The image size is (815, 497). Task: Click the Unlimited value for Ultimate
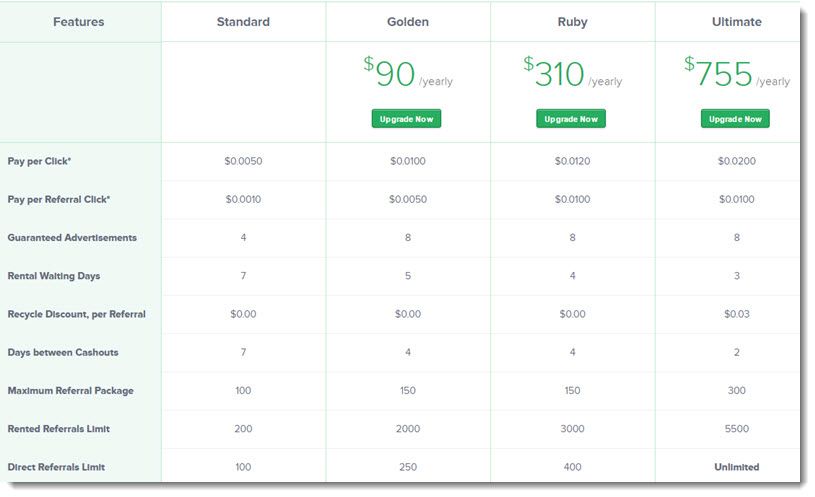(737, 467)
